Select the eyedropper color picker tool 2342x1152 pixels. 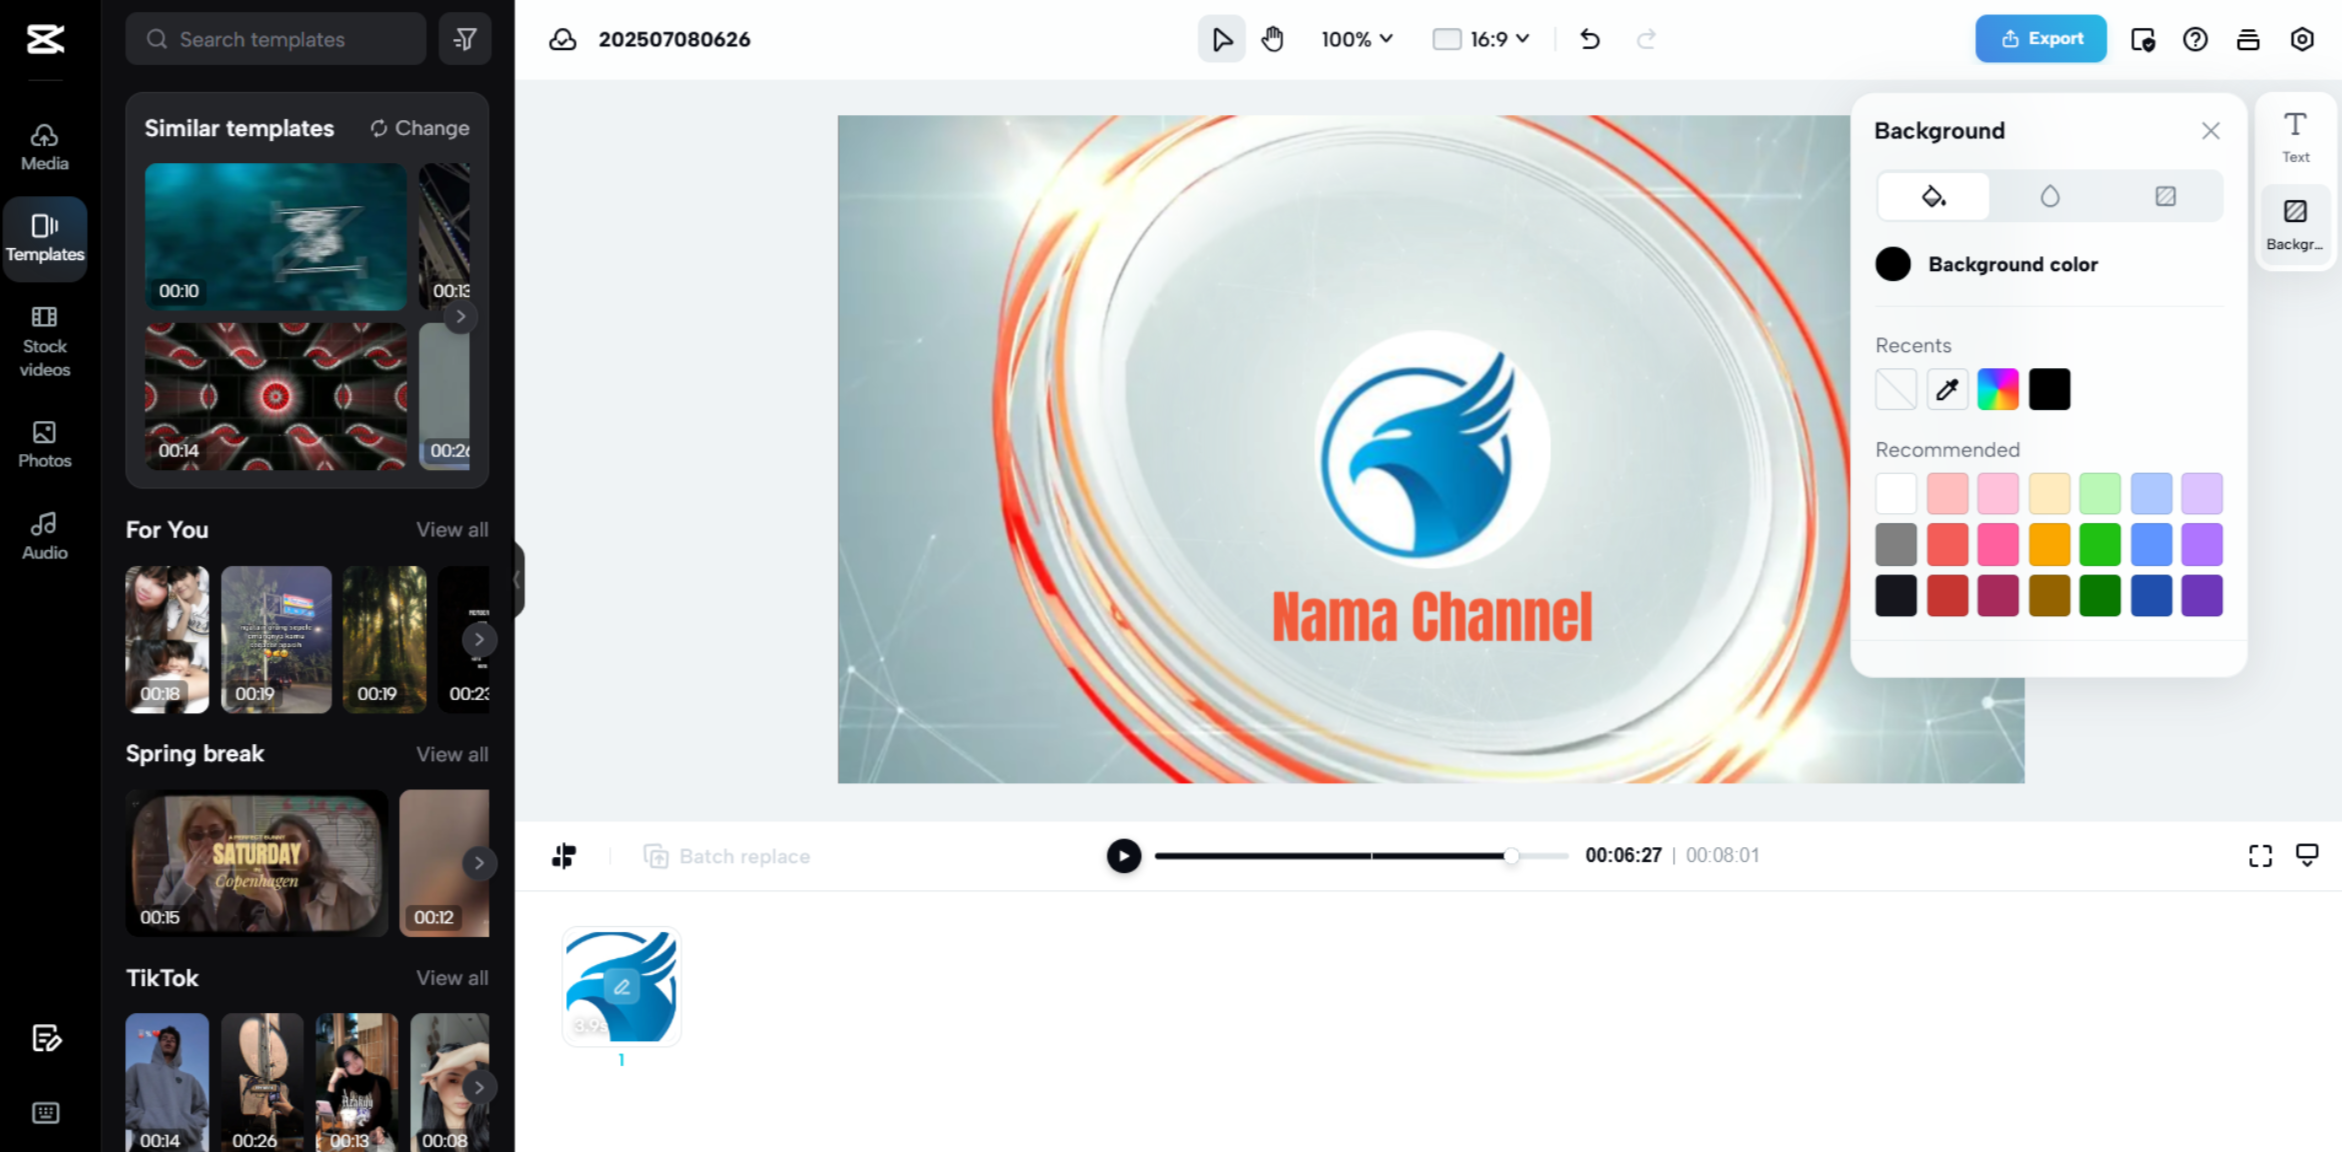point(1947,389)
